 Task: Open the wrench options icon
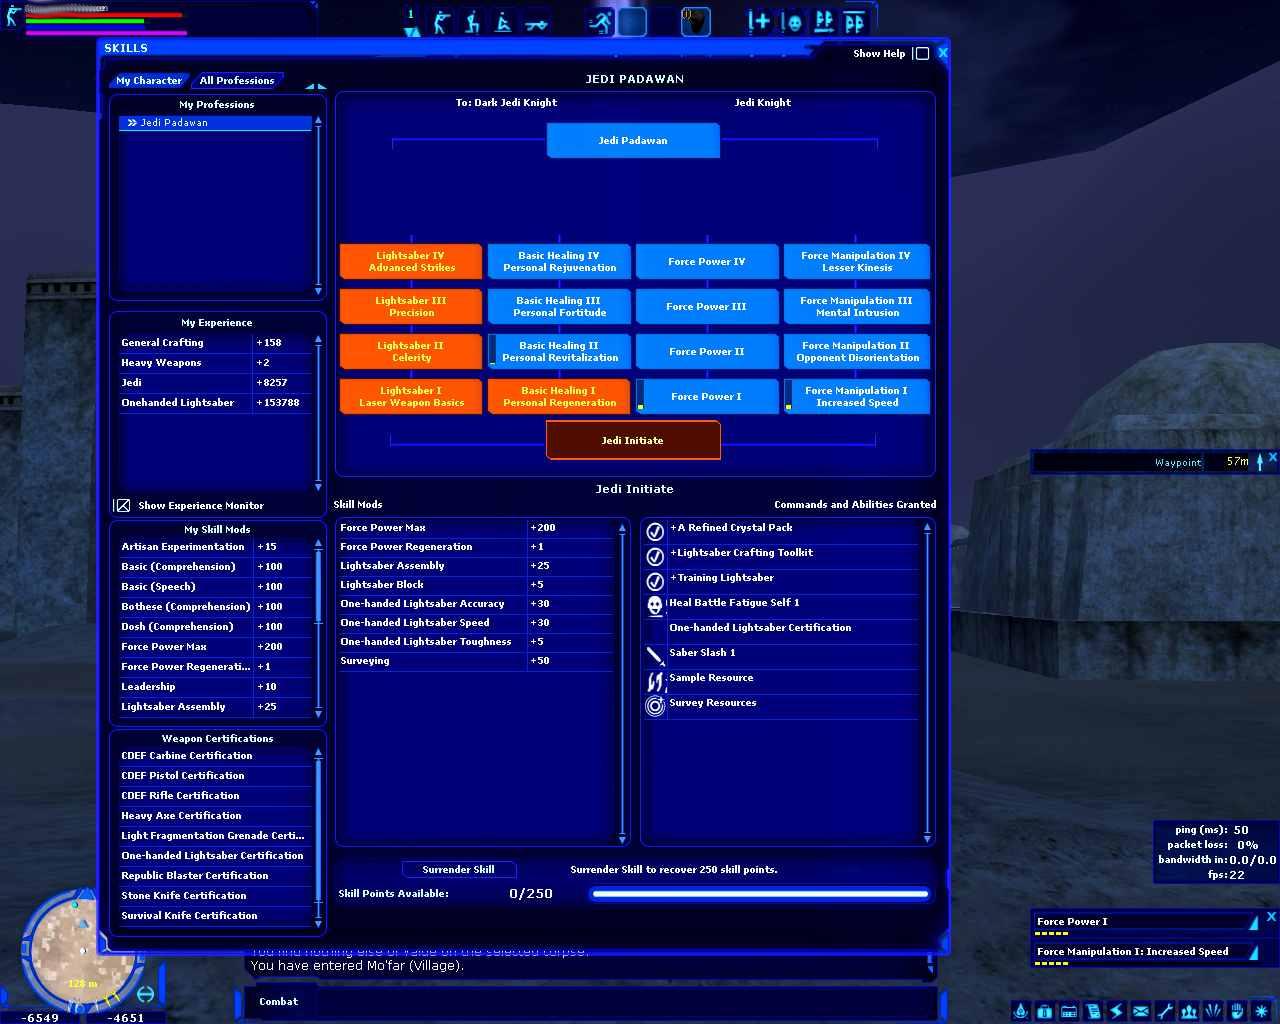pos(1165,1011)
